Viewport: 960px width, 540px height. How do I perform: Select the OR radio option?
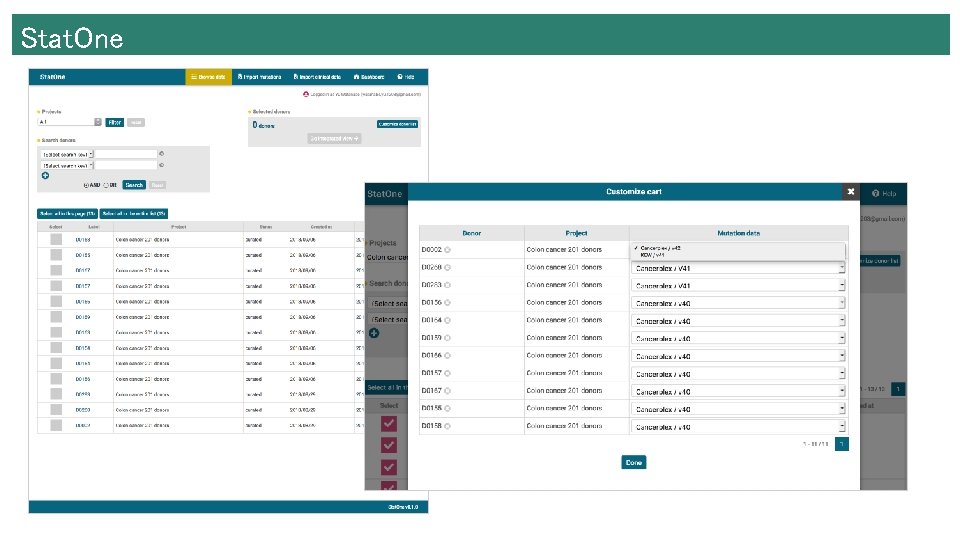[x=106, y=185]
